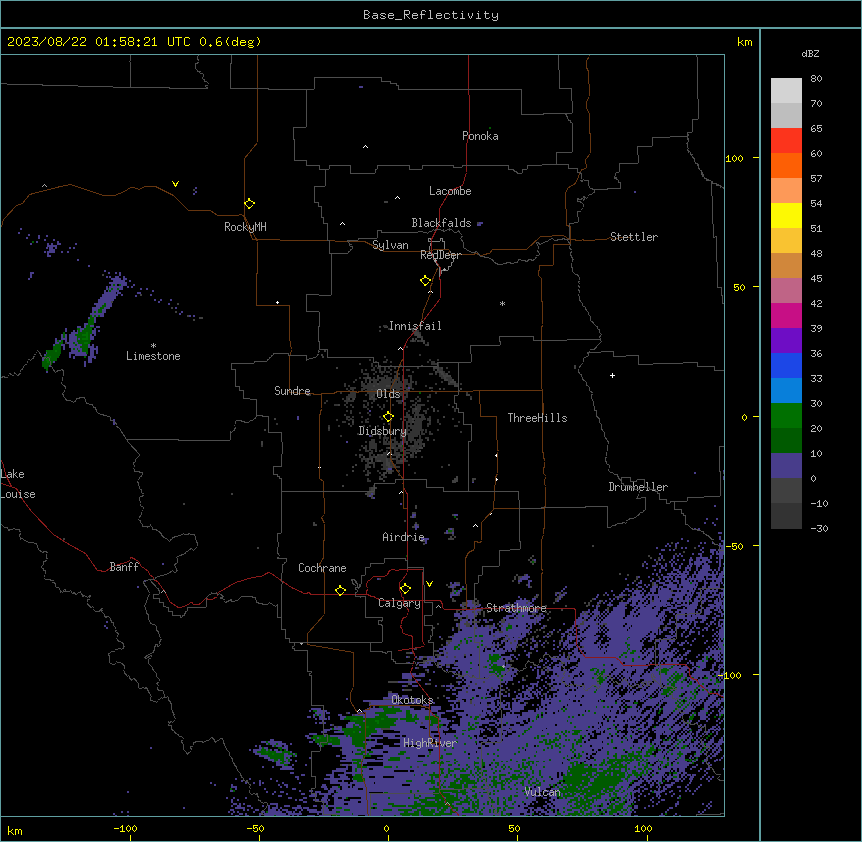Screen dimensions: 862x842
Task: Click the Drumheller label
Action: [638, 487]
